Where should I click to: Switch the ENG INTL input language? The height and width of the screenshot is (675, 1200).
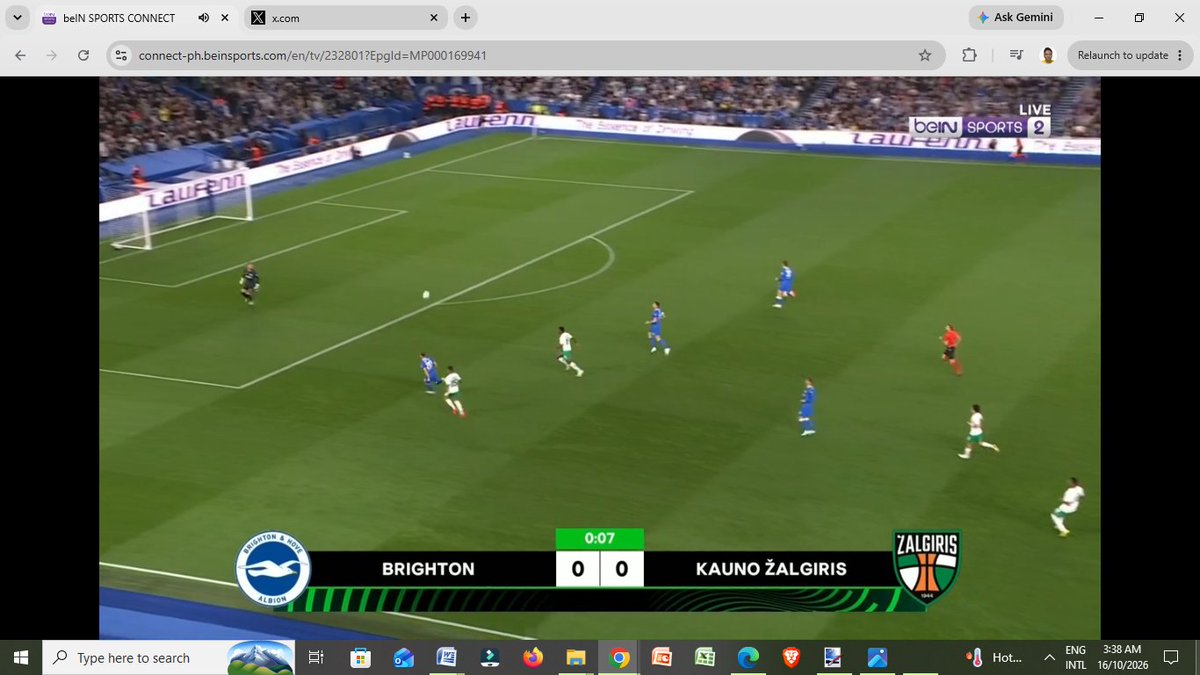click(x=1075, y=657)
